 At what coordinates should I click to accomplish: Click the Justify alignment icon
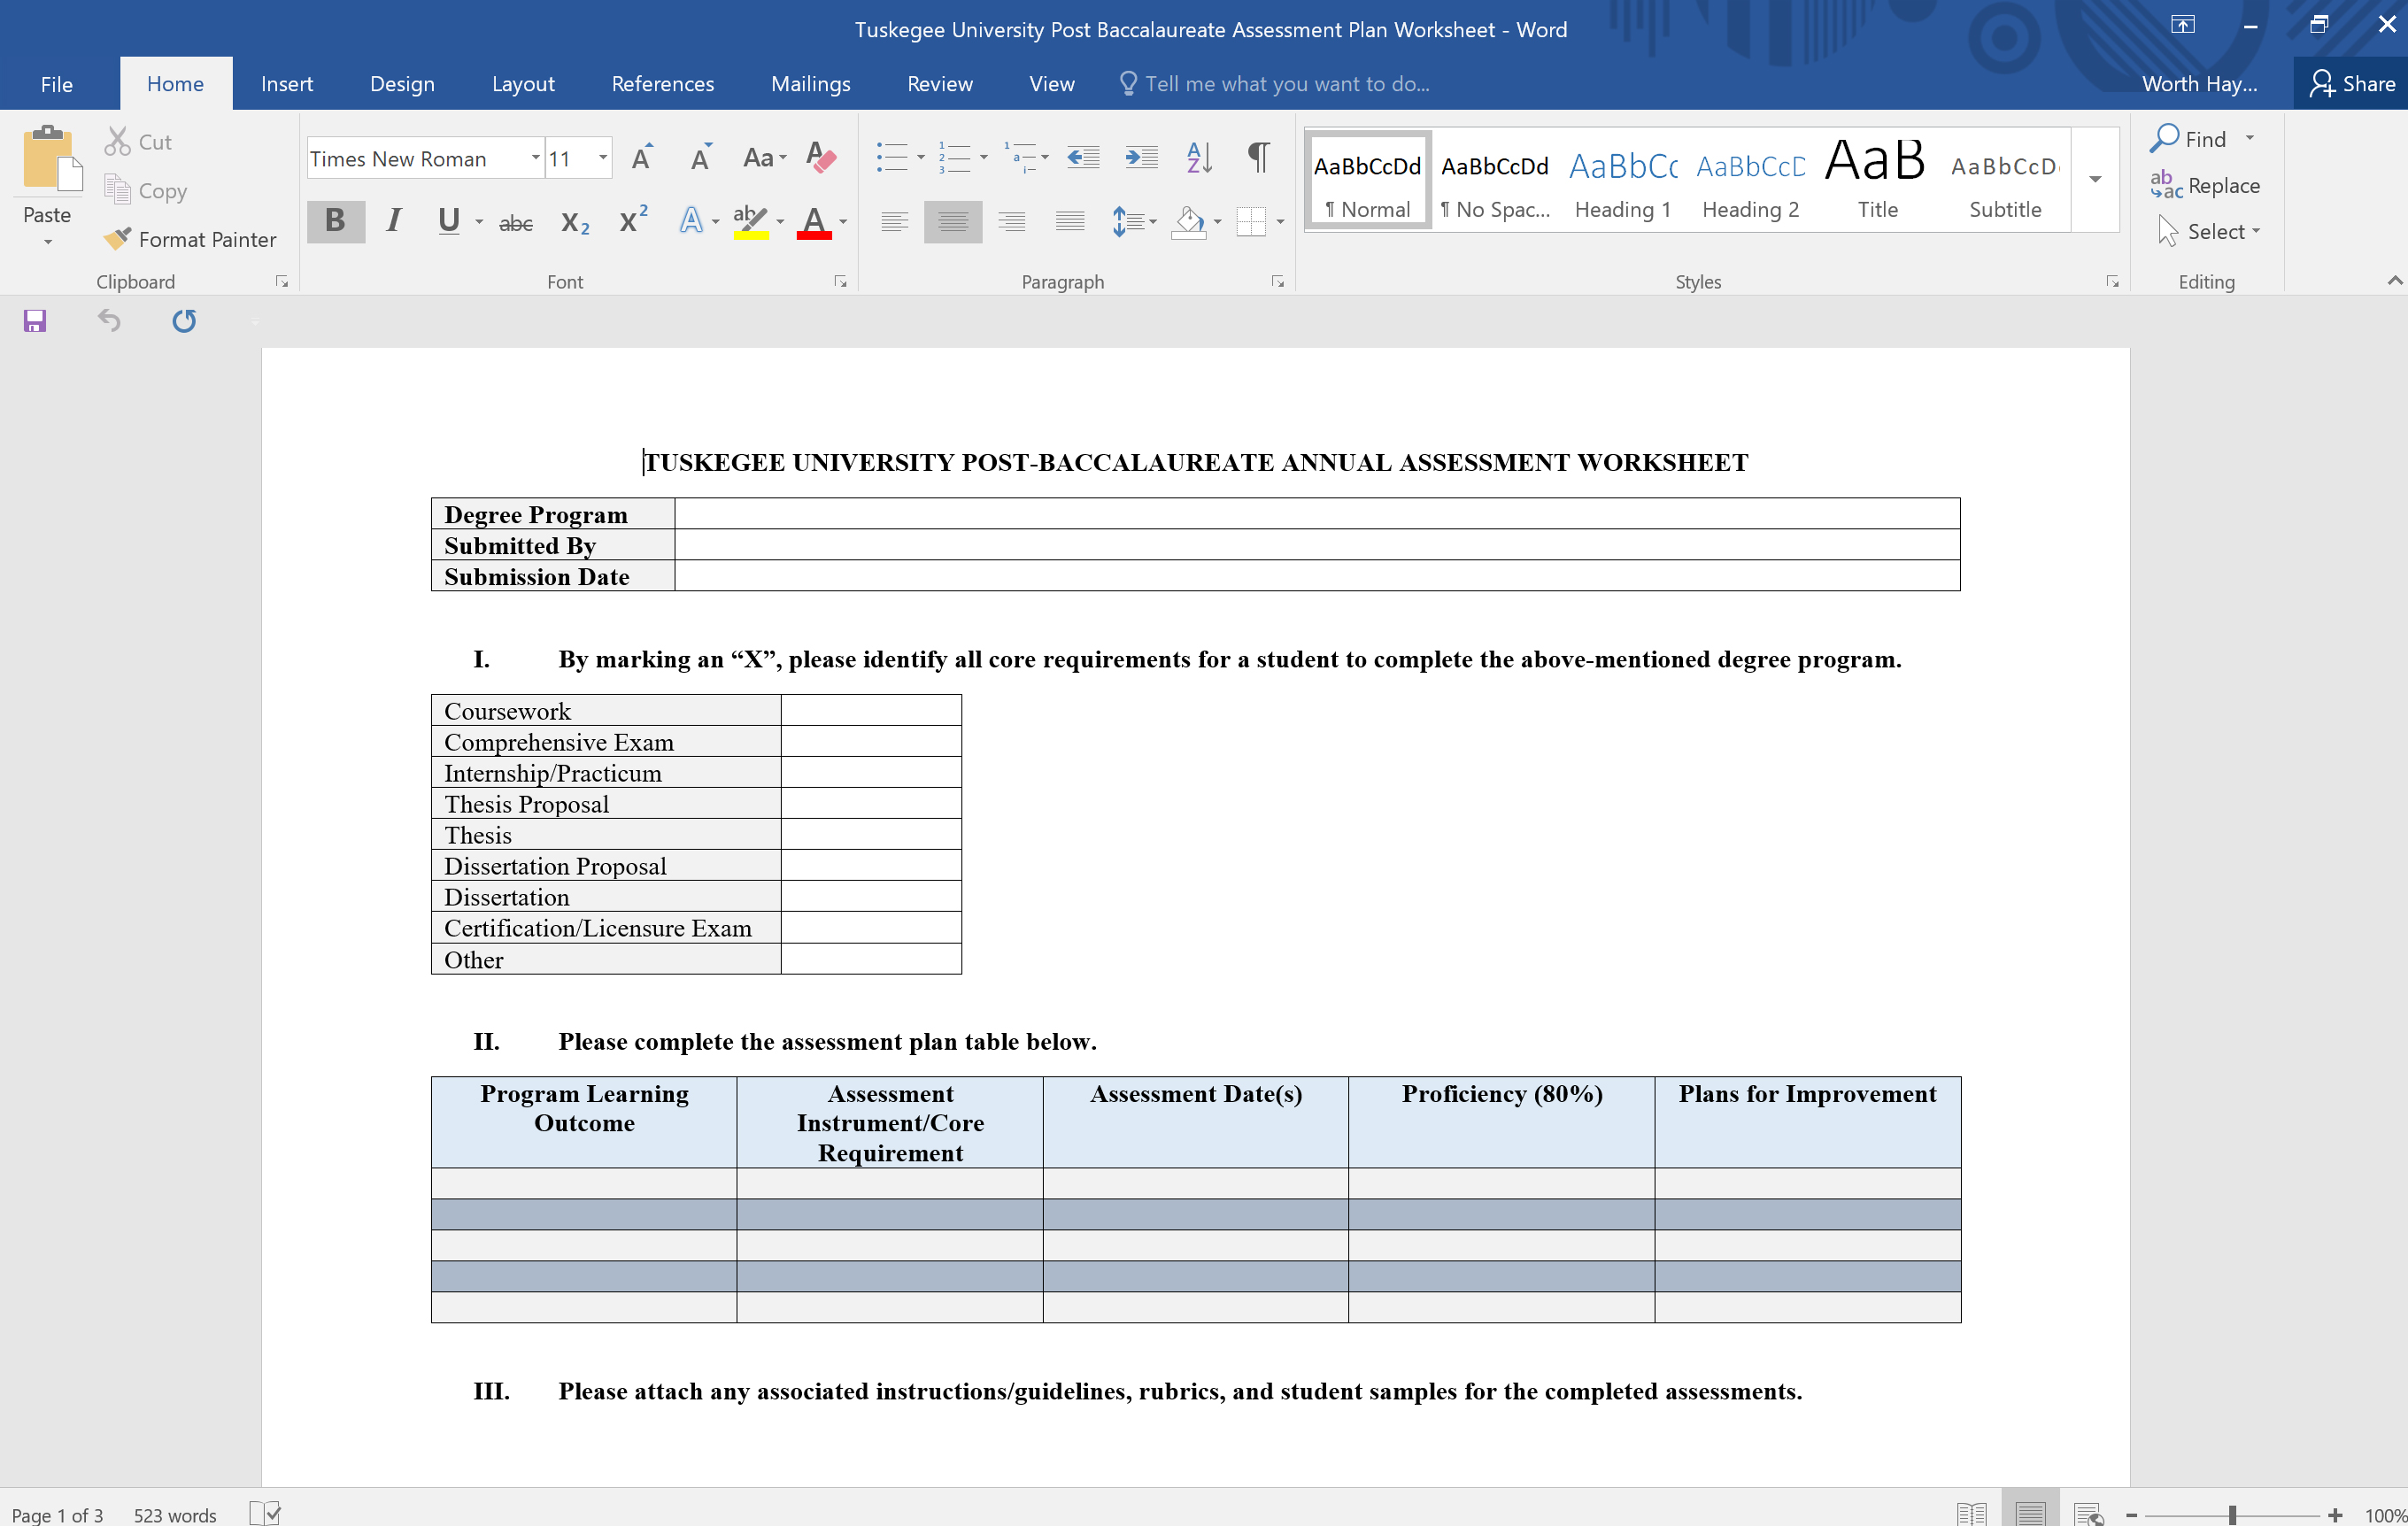point(1069,222)
